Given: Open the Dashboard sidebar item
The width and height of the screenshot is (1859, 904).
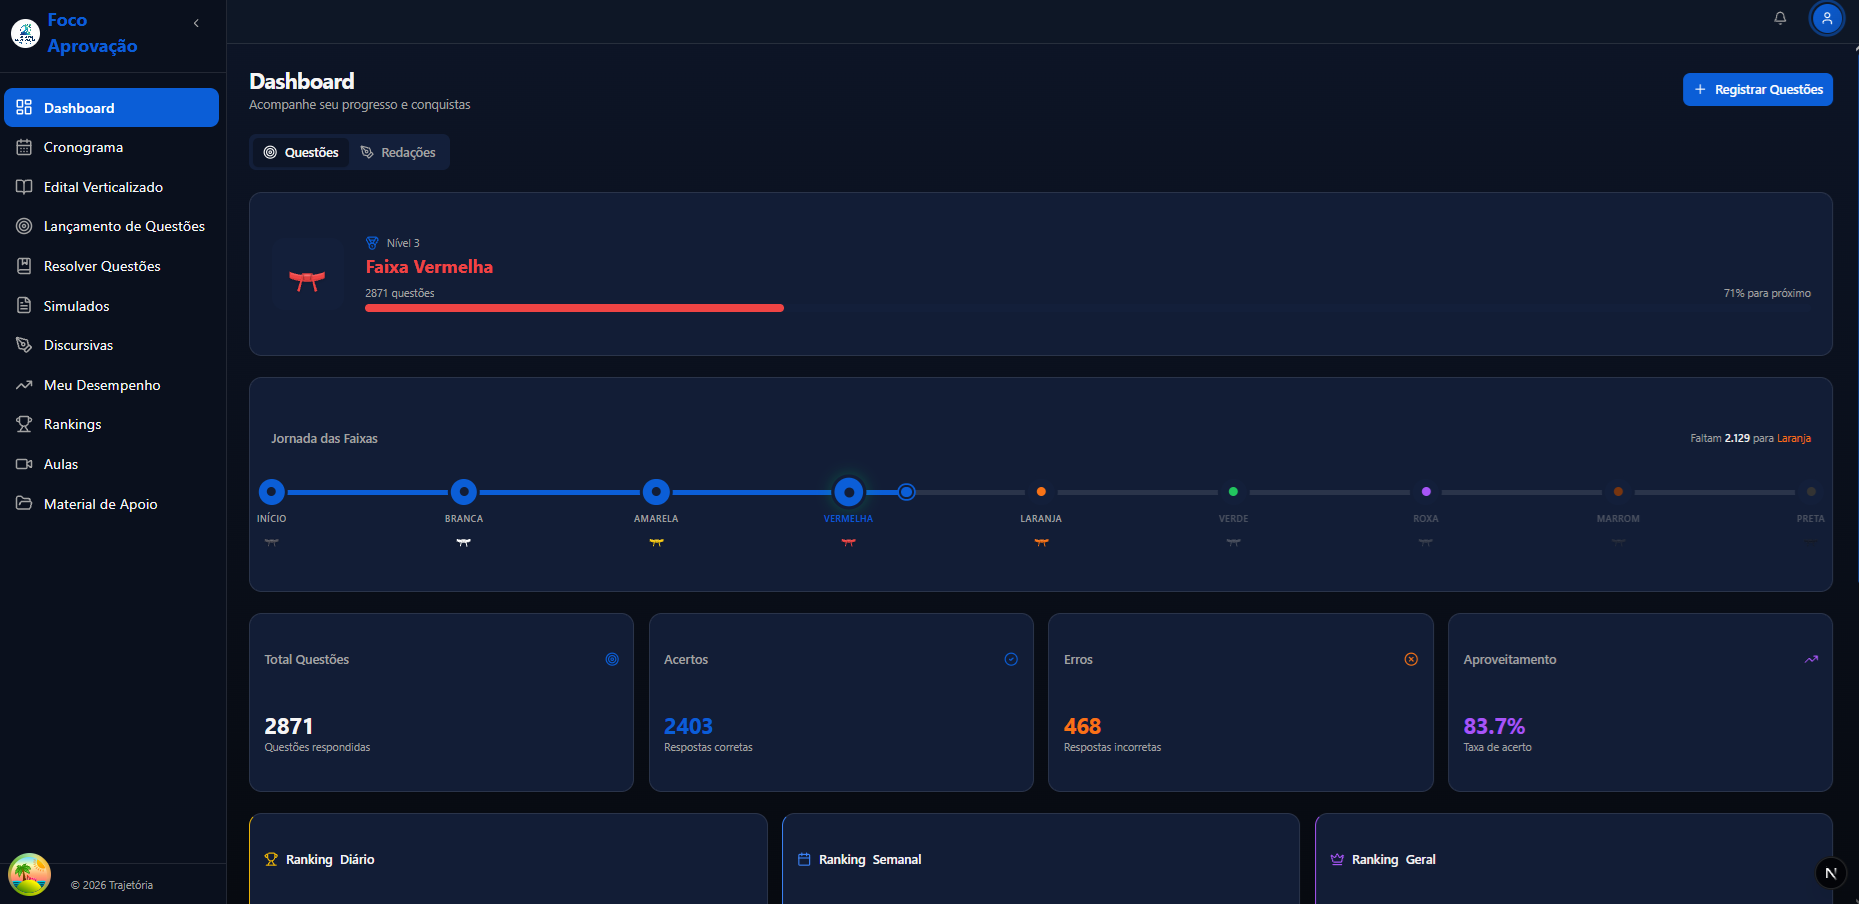Looking at the screenshot, I should click(x=111, y=108).
